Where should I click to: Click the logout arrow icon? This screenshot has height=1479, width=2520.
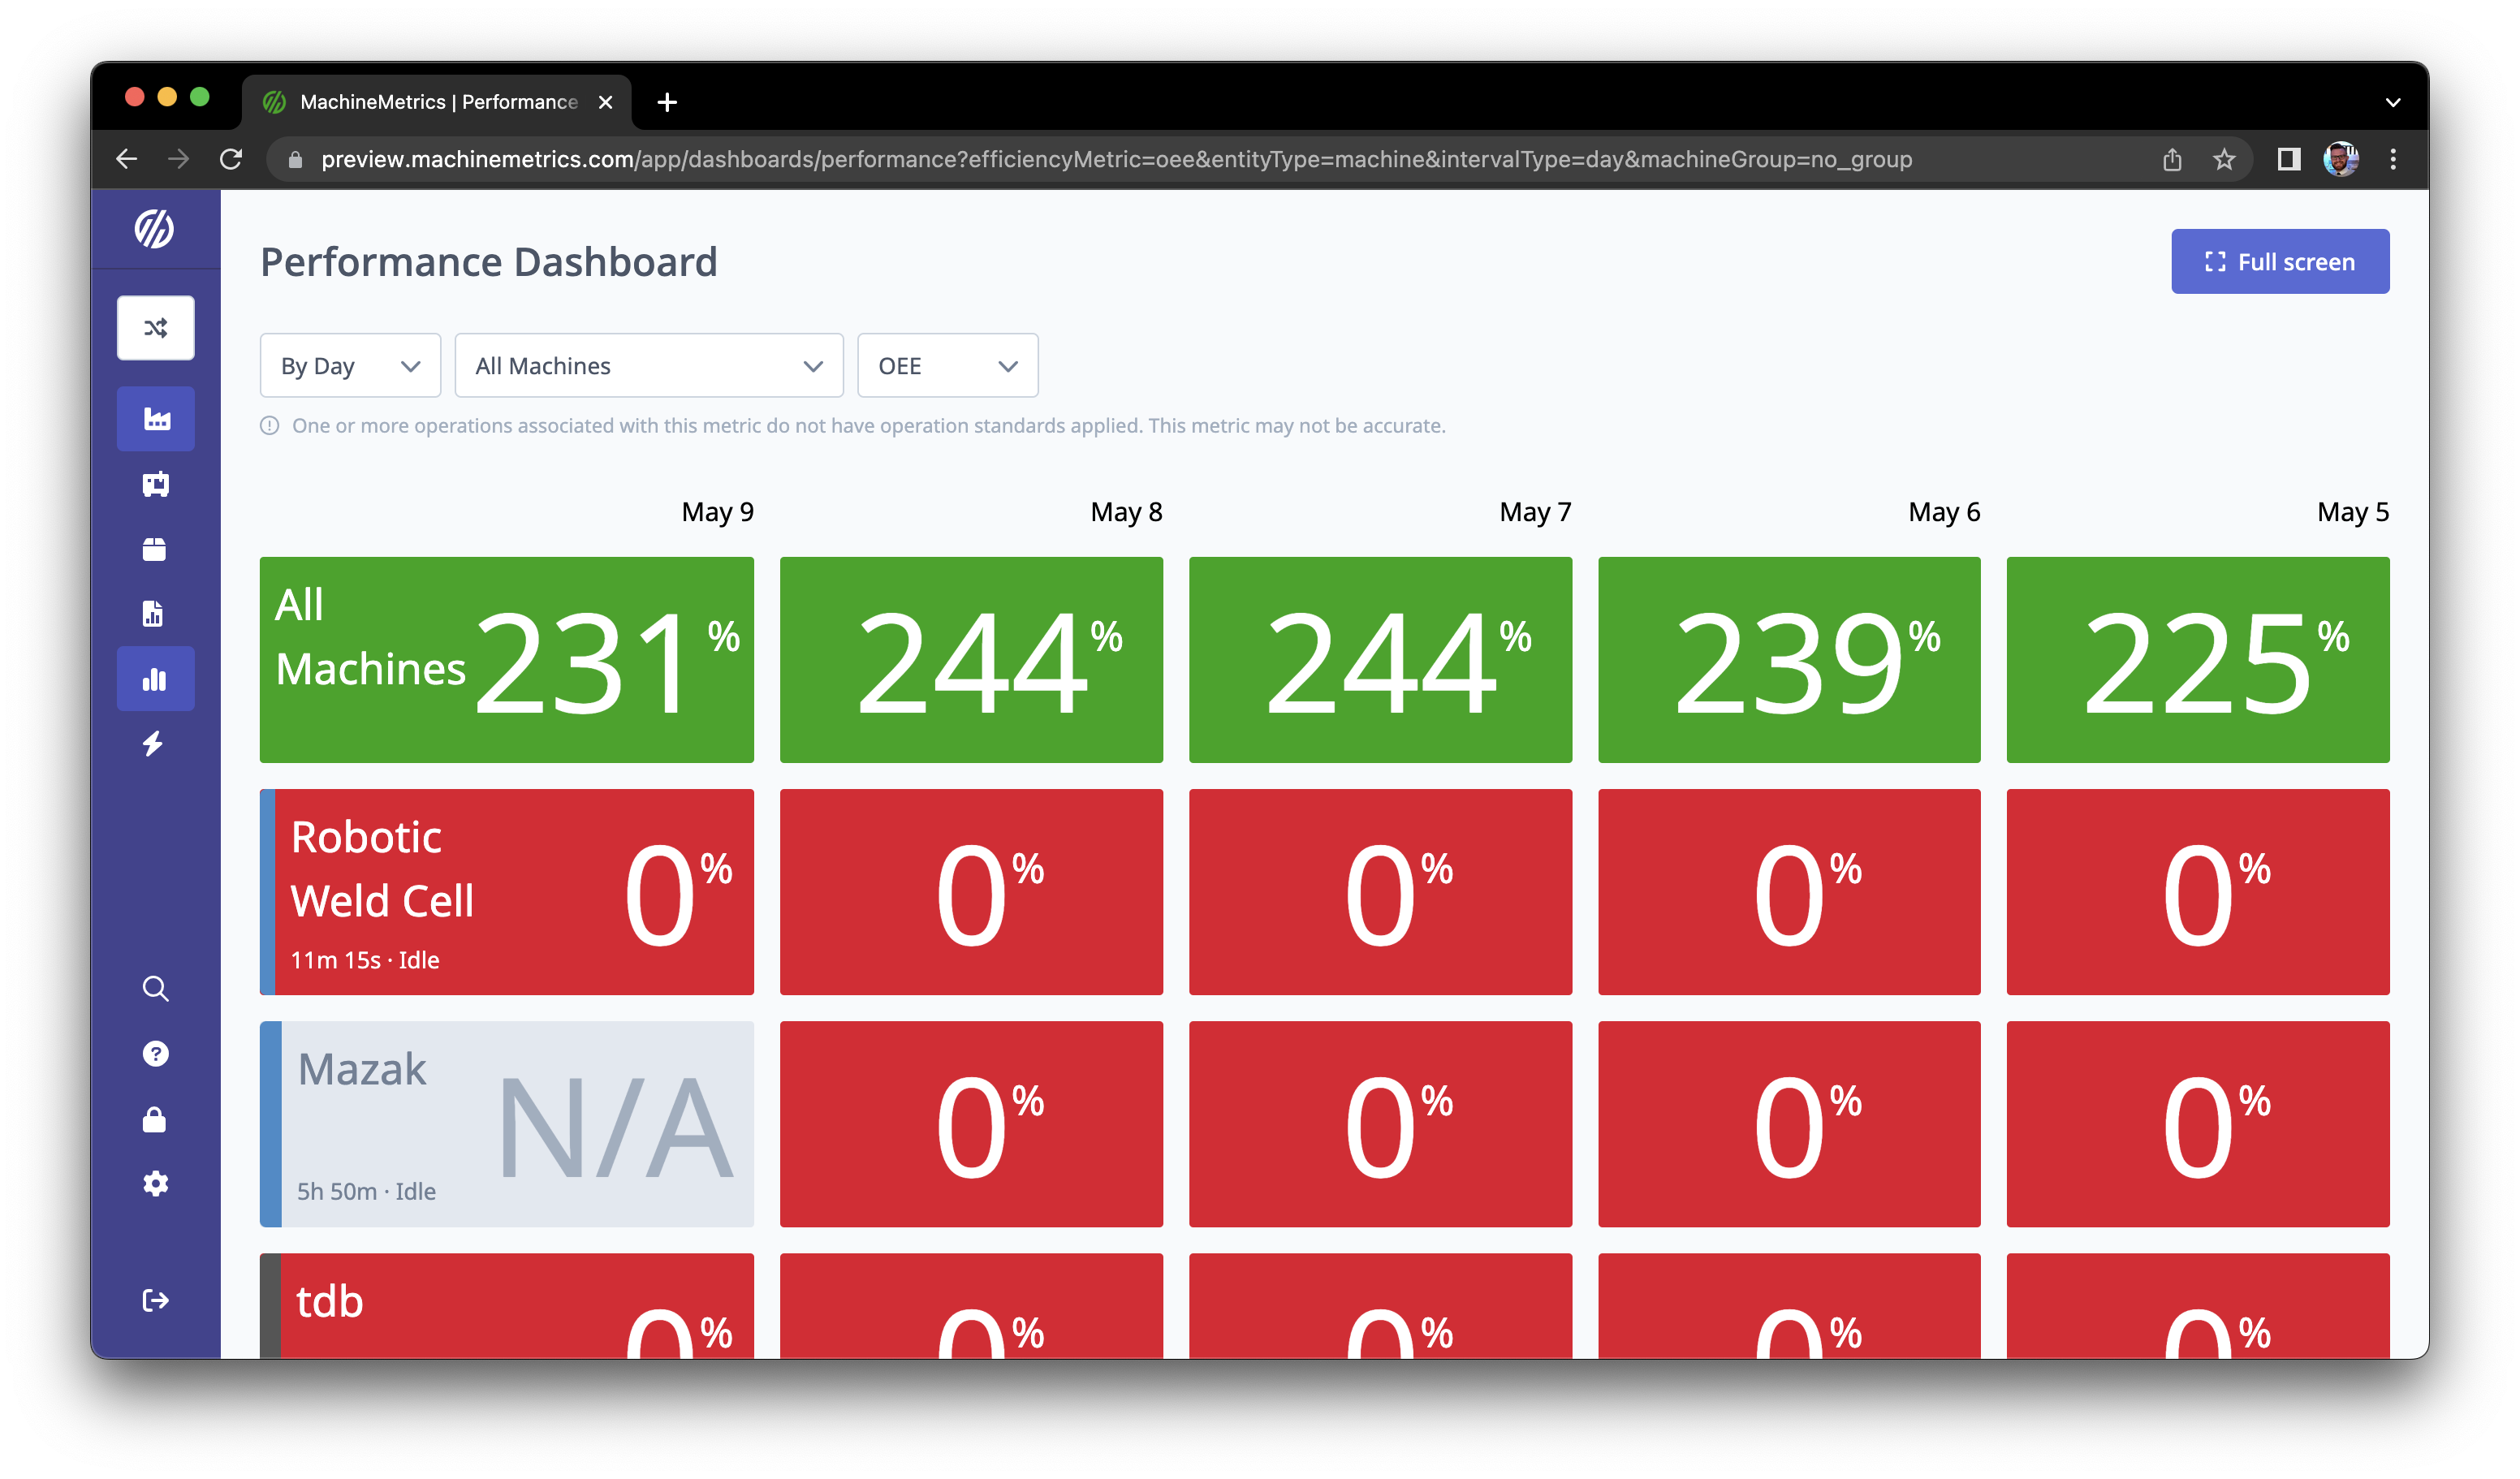(x=155, y=1300)
